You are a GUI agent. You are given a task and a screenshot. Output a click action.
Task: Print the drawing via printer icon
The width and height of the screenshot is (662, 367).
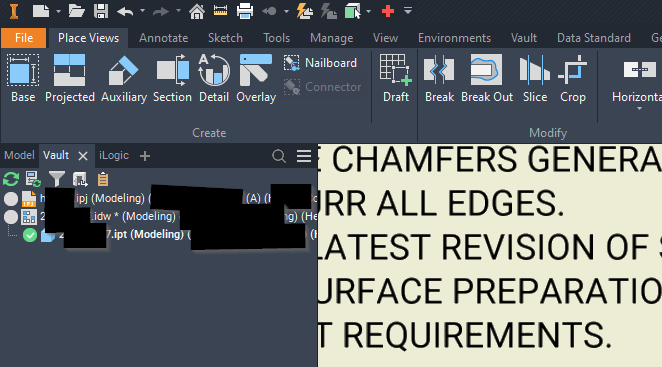point(245,11)
